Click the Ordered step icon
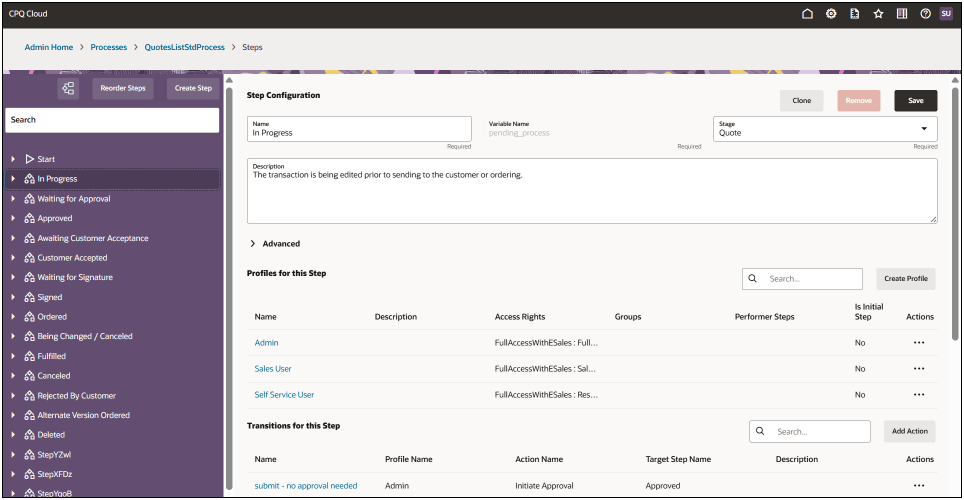This screenshot has width=964, height=500. 30,317
